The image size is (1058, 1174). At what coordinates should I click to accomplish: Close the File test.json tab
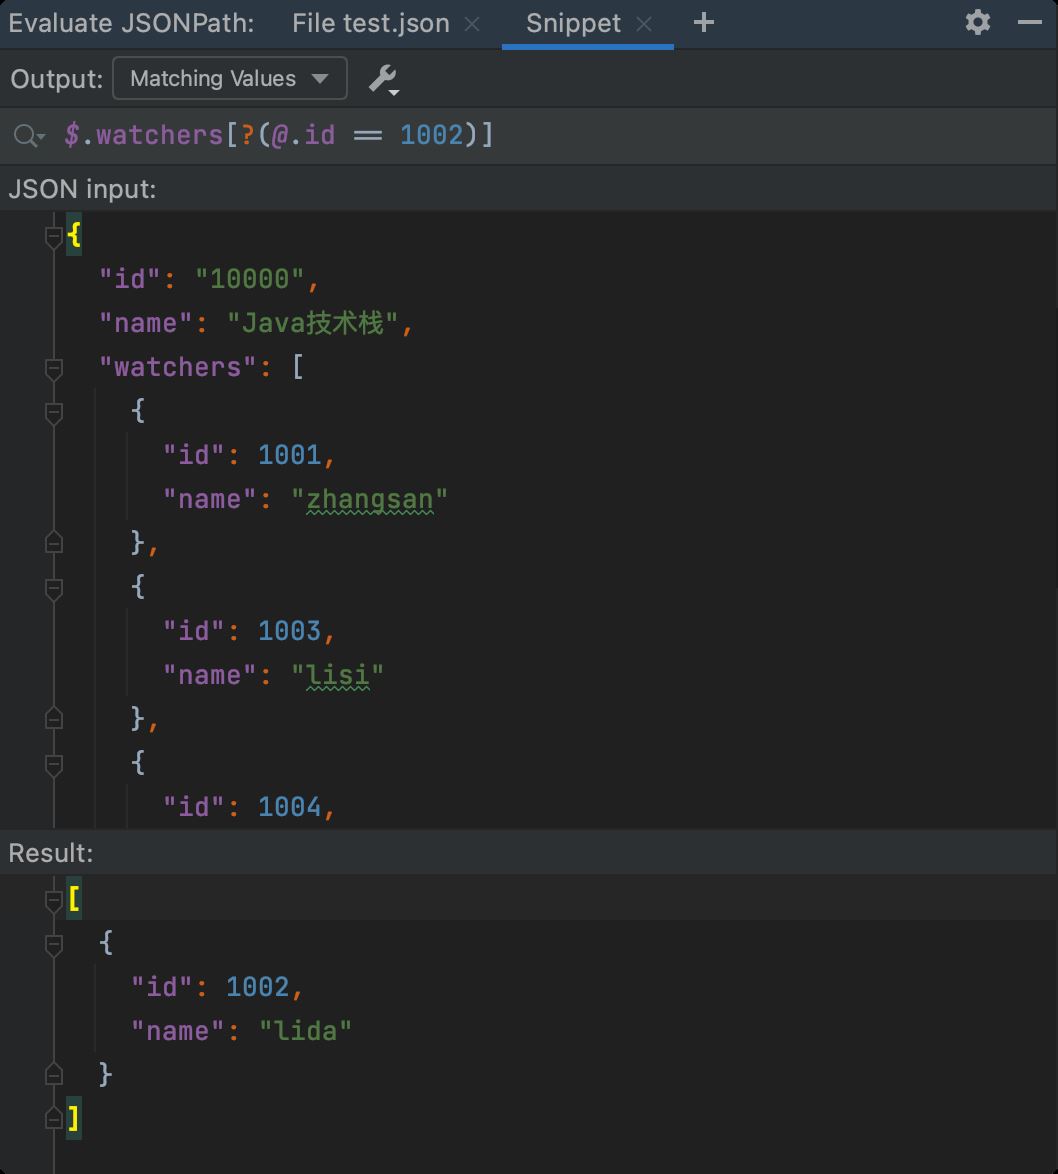tap(472, 24)
